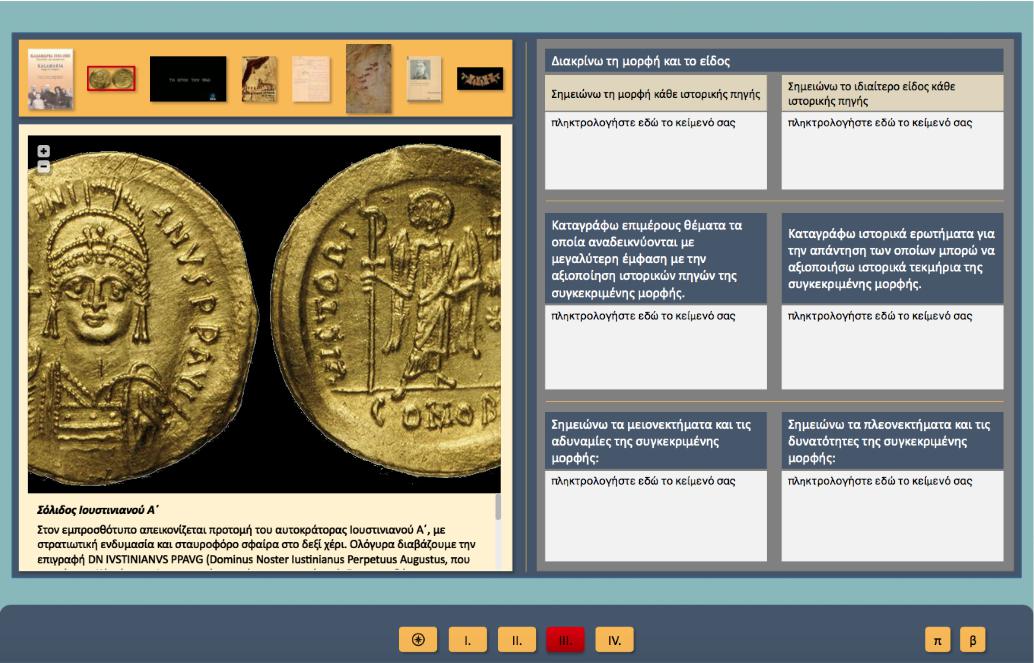1034x663 pixels.
Task: Click field under 'Σημειώνω τα πλεονεκτήματα'
Action: 892,516
